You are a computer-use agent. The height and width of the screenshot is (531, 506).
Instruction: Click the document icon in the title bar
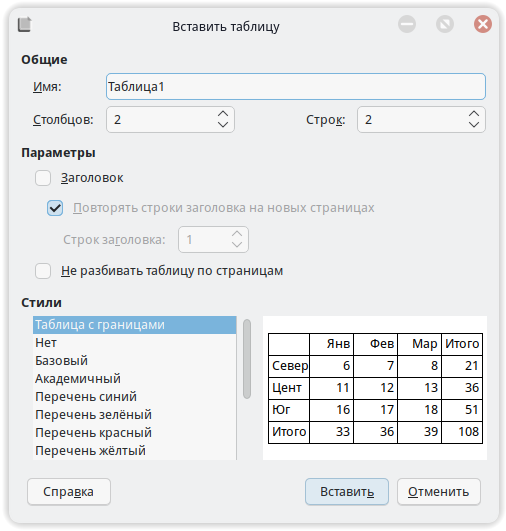(24, 25)
